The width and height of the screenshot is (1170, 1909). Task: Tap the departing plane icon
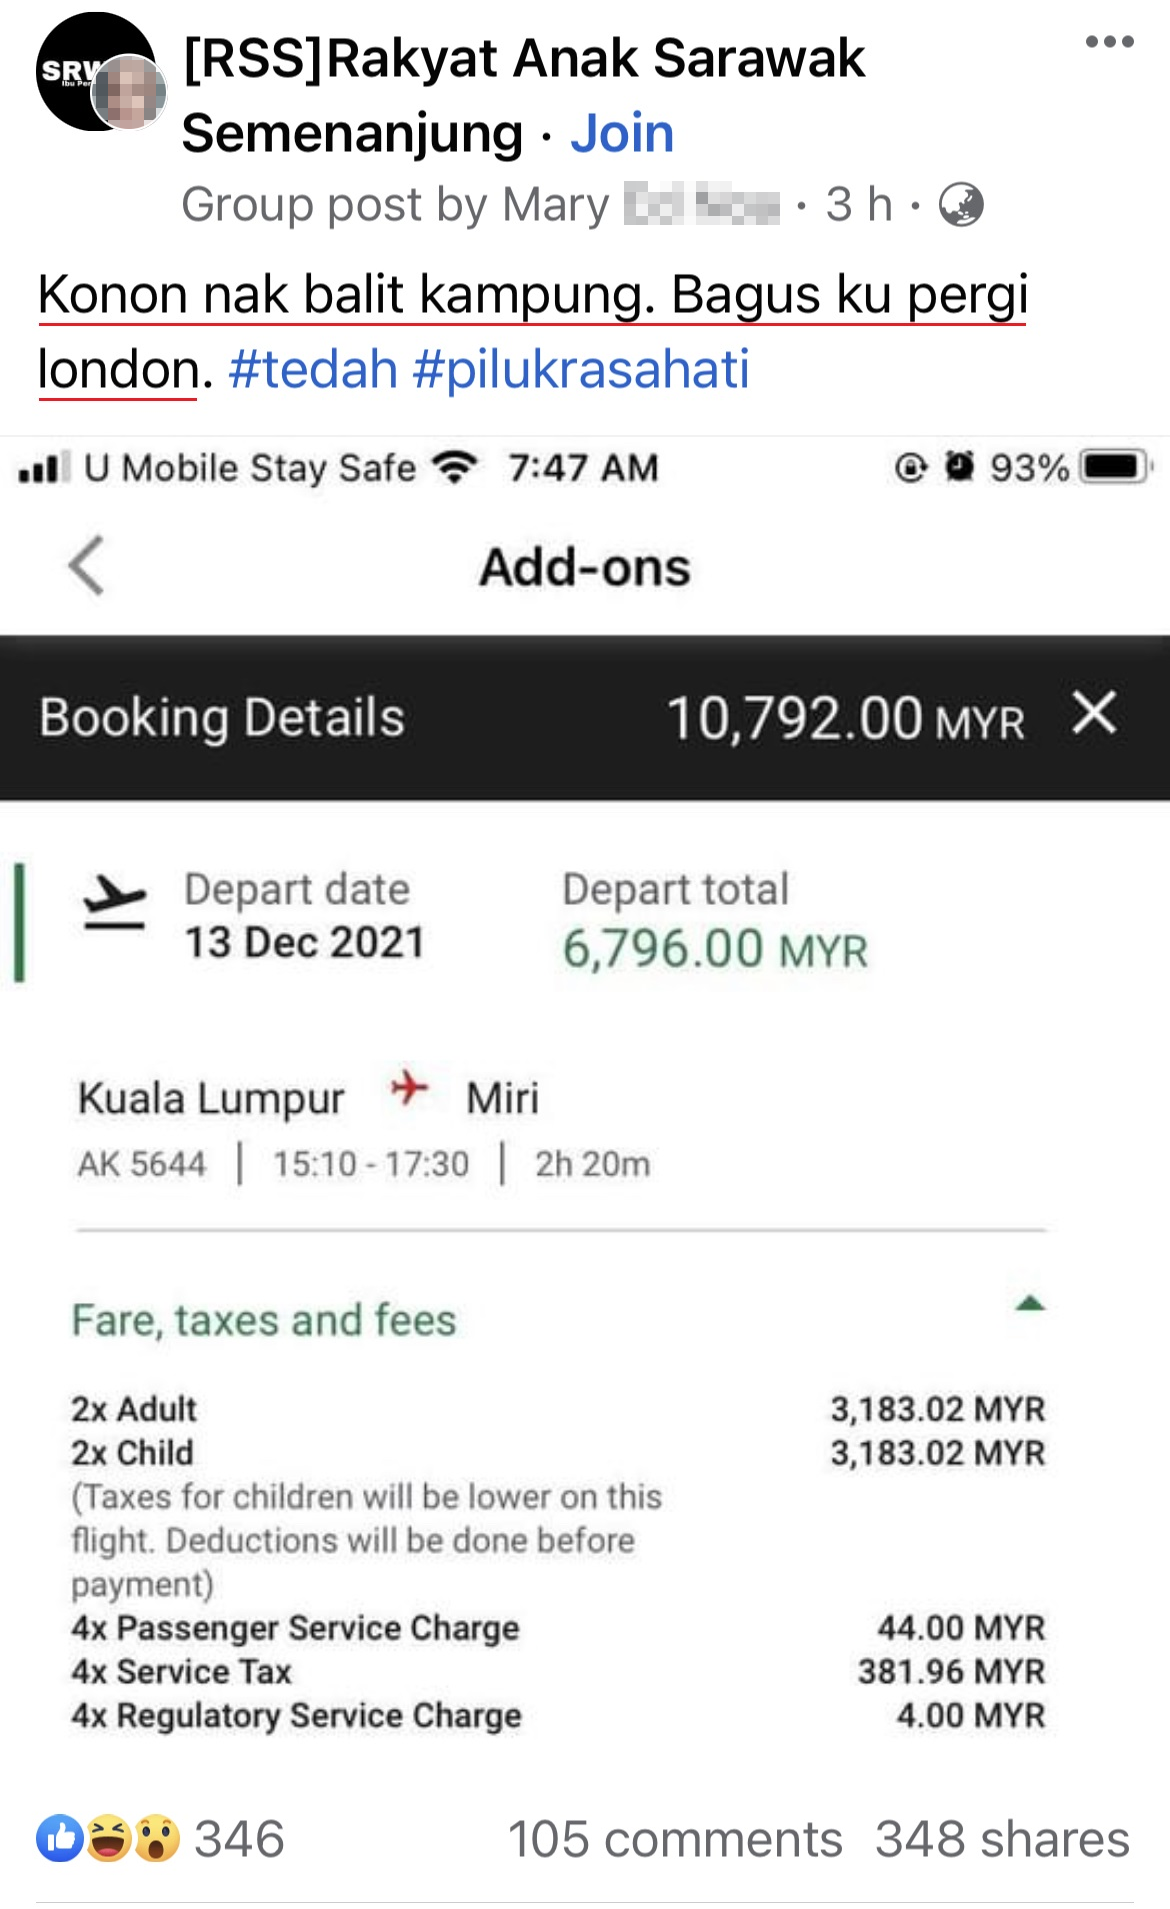point(114,903)
